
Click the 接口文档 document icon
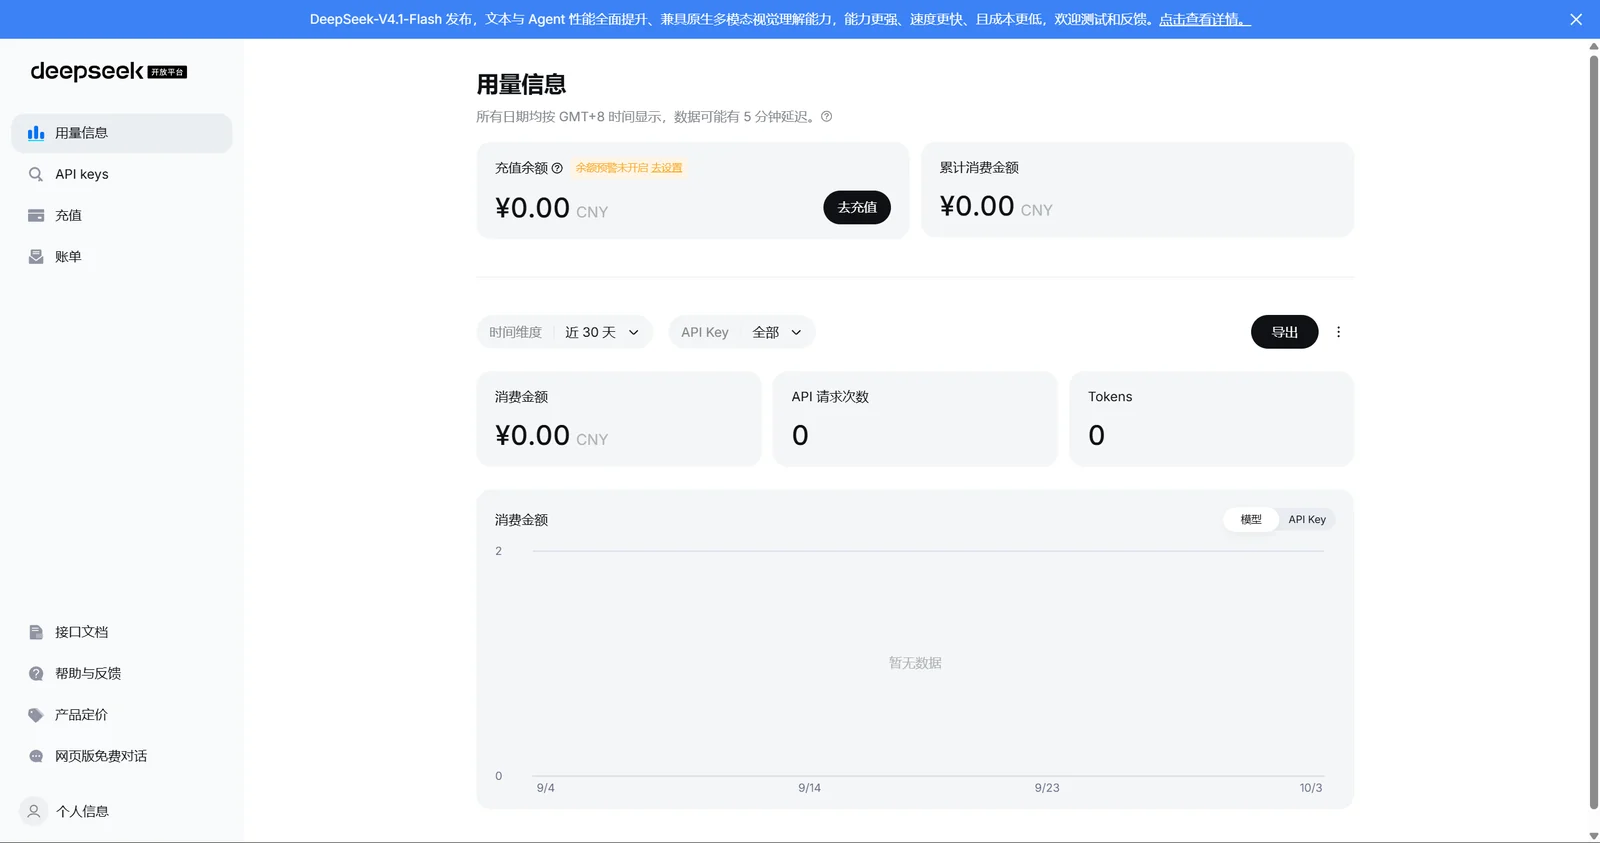pyautogui.click(x=36, y=632)
